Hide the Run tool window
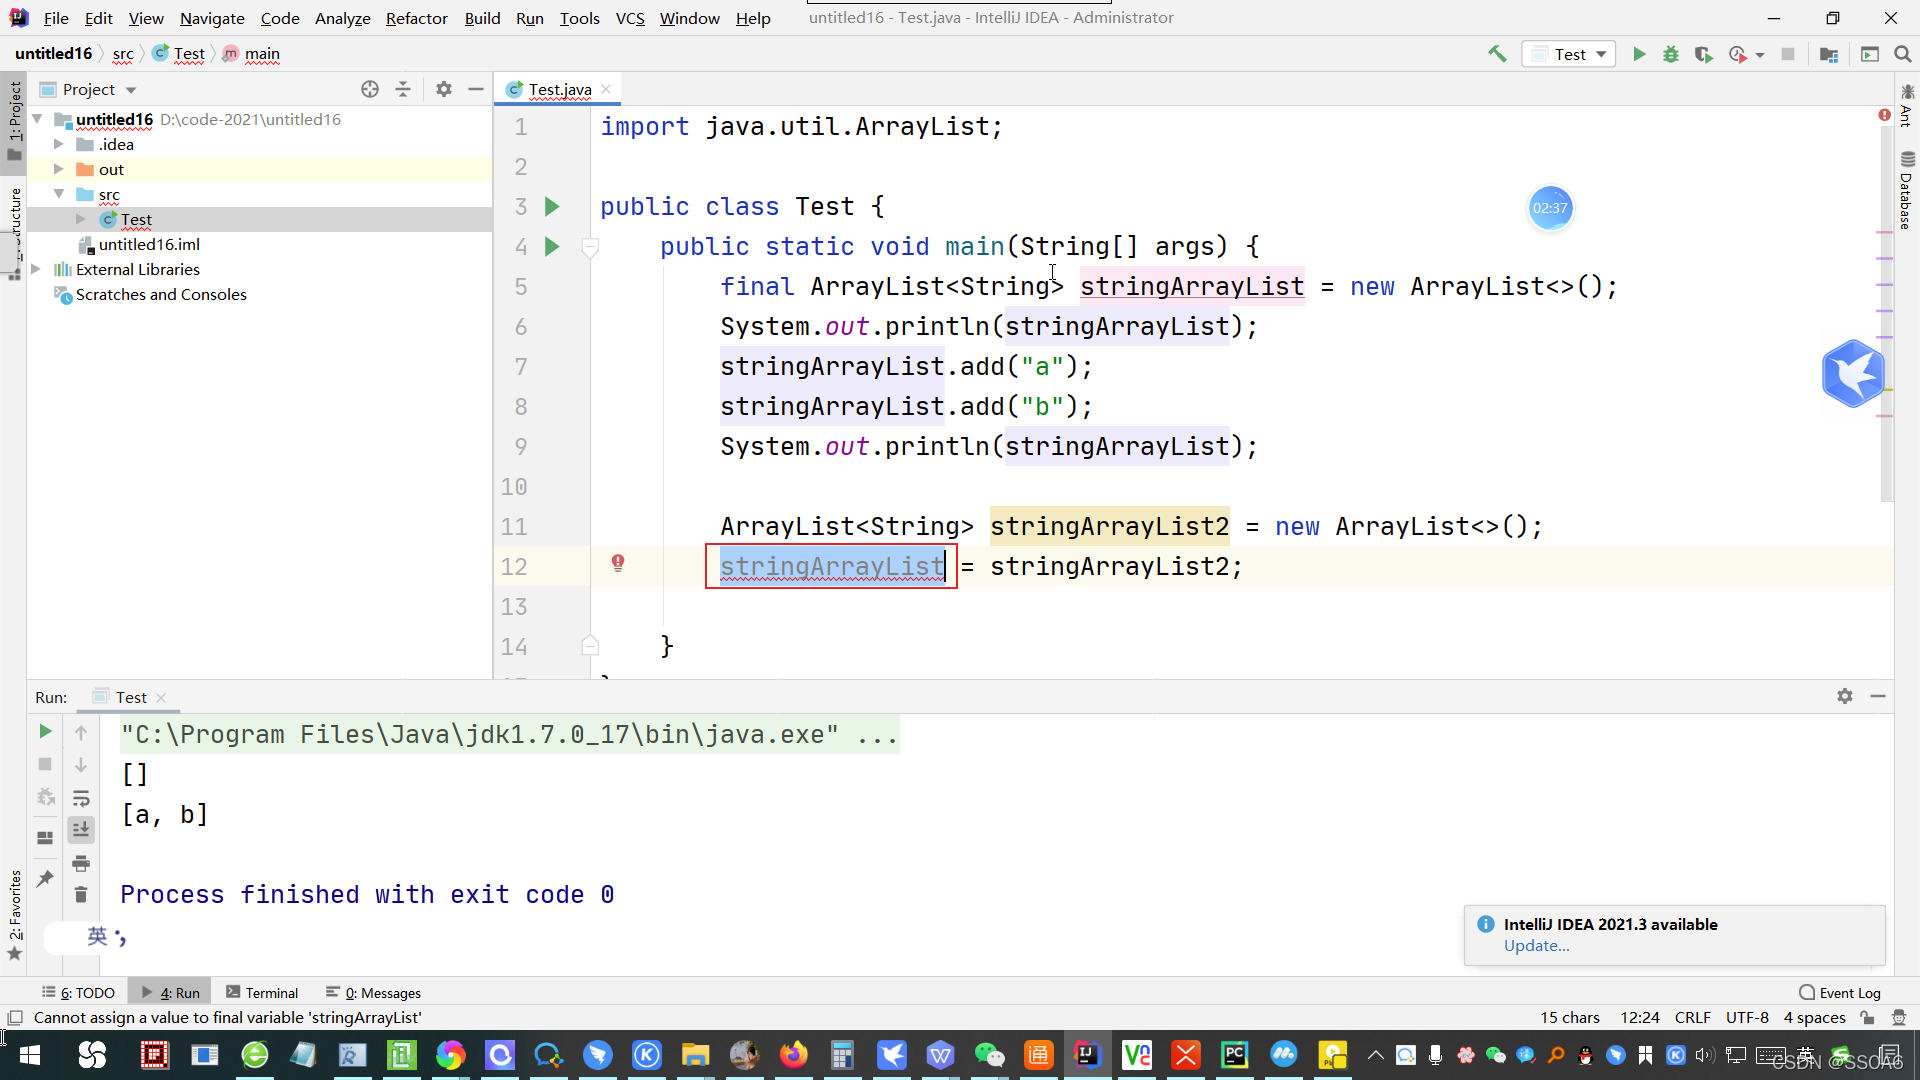The image size is (1920, 1080). (x=1878, y=696)
